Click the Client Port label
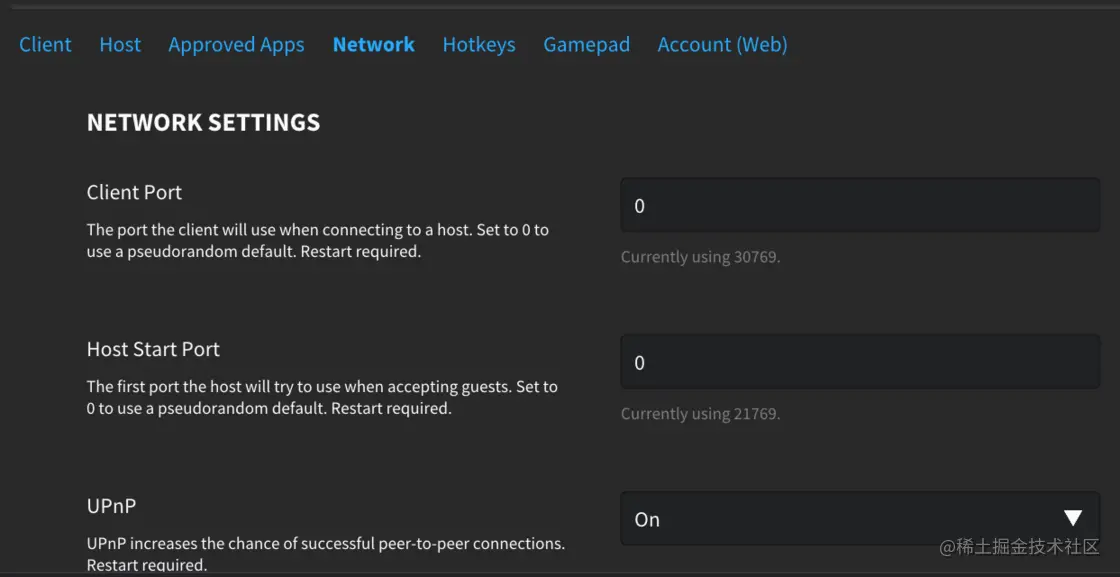The width and height of the screenshot is (1120, 577). (x=134, y=192)
